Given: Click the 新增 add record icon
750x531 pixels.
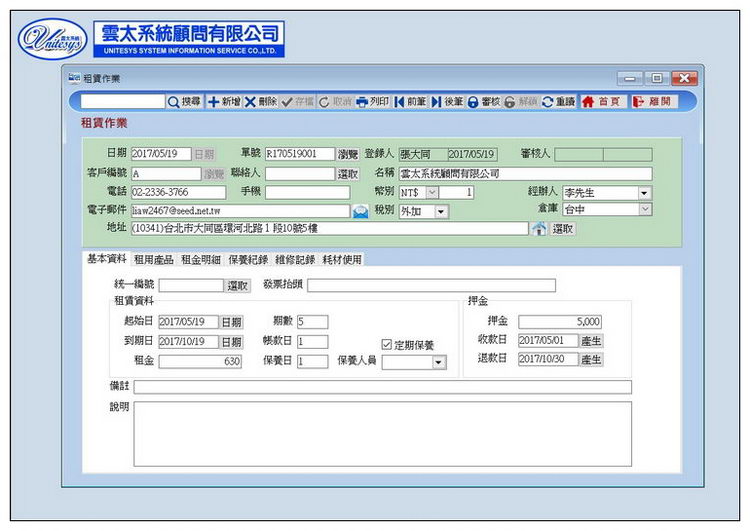Looking at the screenshot, I should tap(213, 102).
